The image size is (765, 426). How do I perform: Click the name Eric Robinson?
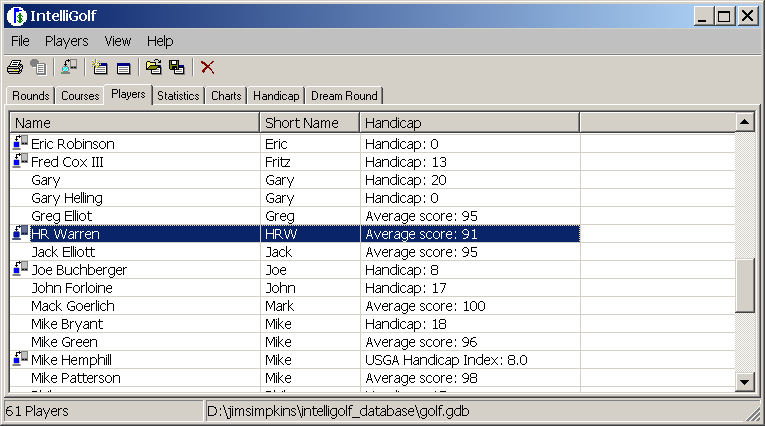pos(73,144)
